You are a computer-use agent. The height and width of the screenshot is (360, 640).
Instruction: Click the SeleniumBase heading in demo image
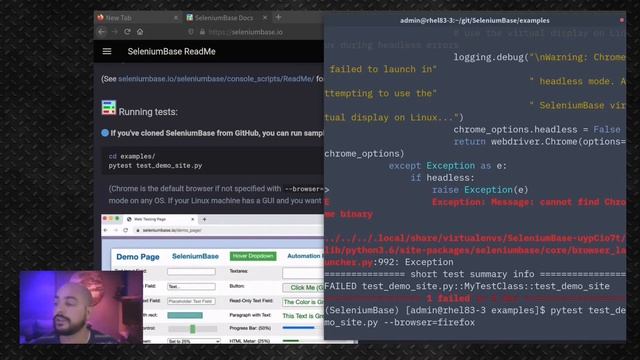tap(195, 256)
